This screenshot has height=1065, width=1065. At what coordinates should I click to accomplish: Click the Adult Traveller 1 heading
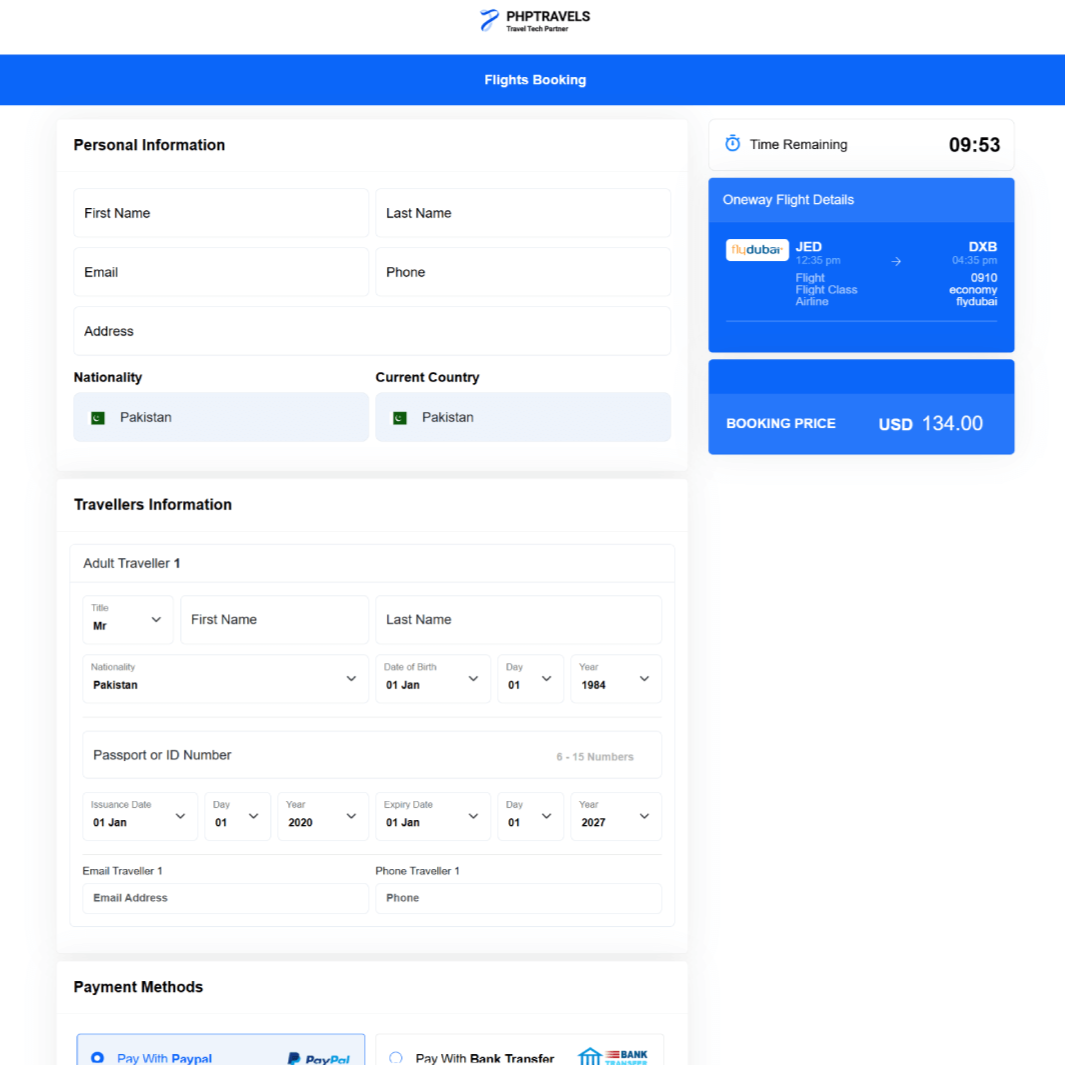[x=132, y=563]
